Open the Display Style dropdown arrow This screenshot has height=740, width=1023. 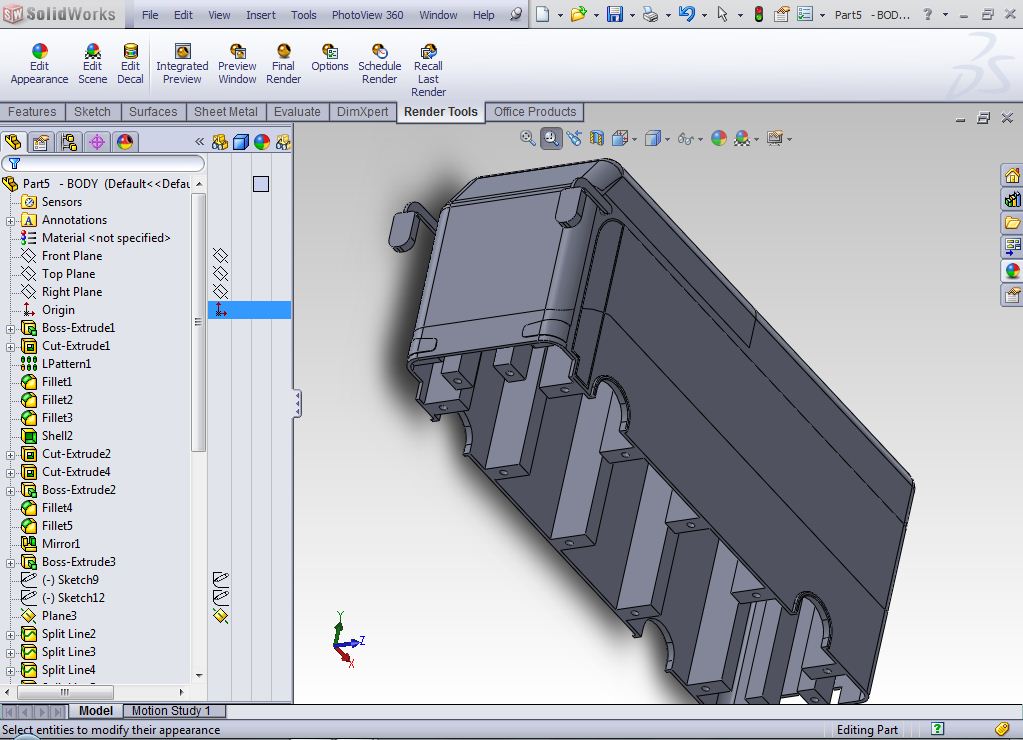pos(667,139)
